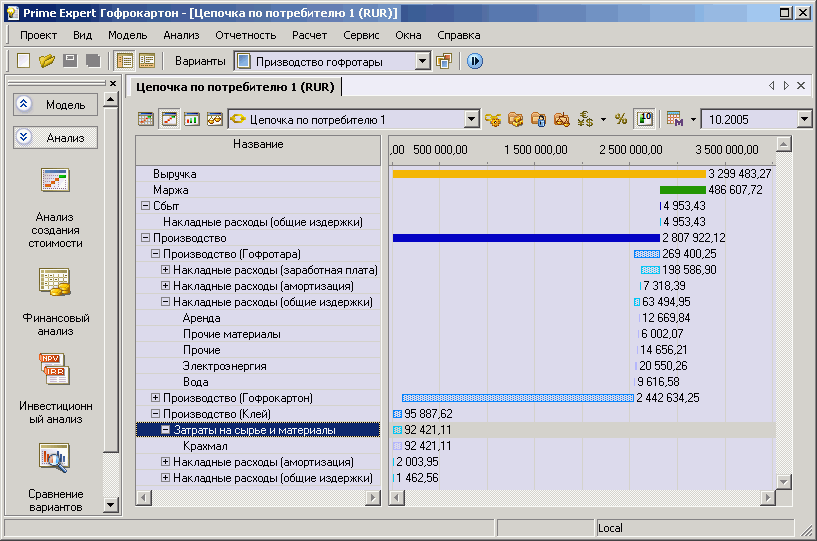Viewport: 817px width, 541px height.
Task: Select the Крахмал row
Action: (258, 446)
